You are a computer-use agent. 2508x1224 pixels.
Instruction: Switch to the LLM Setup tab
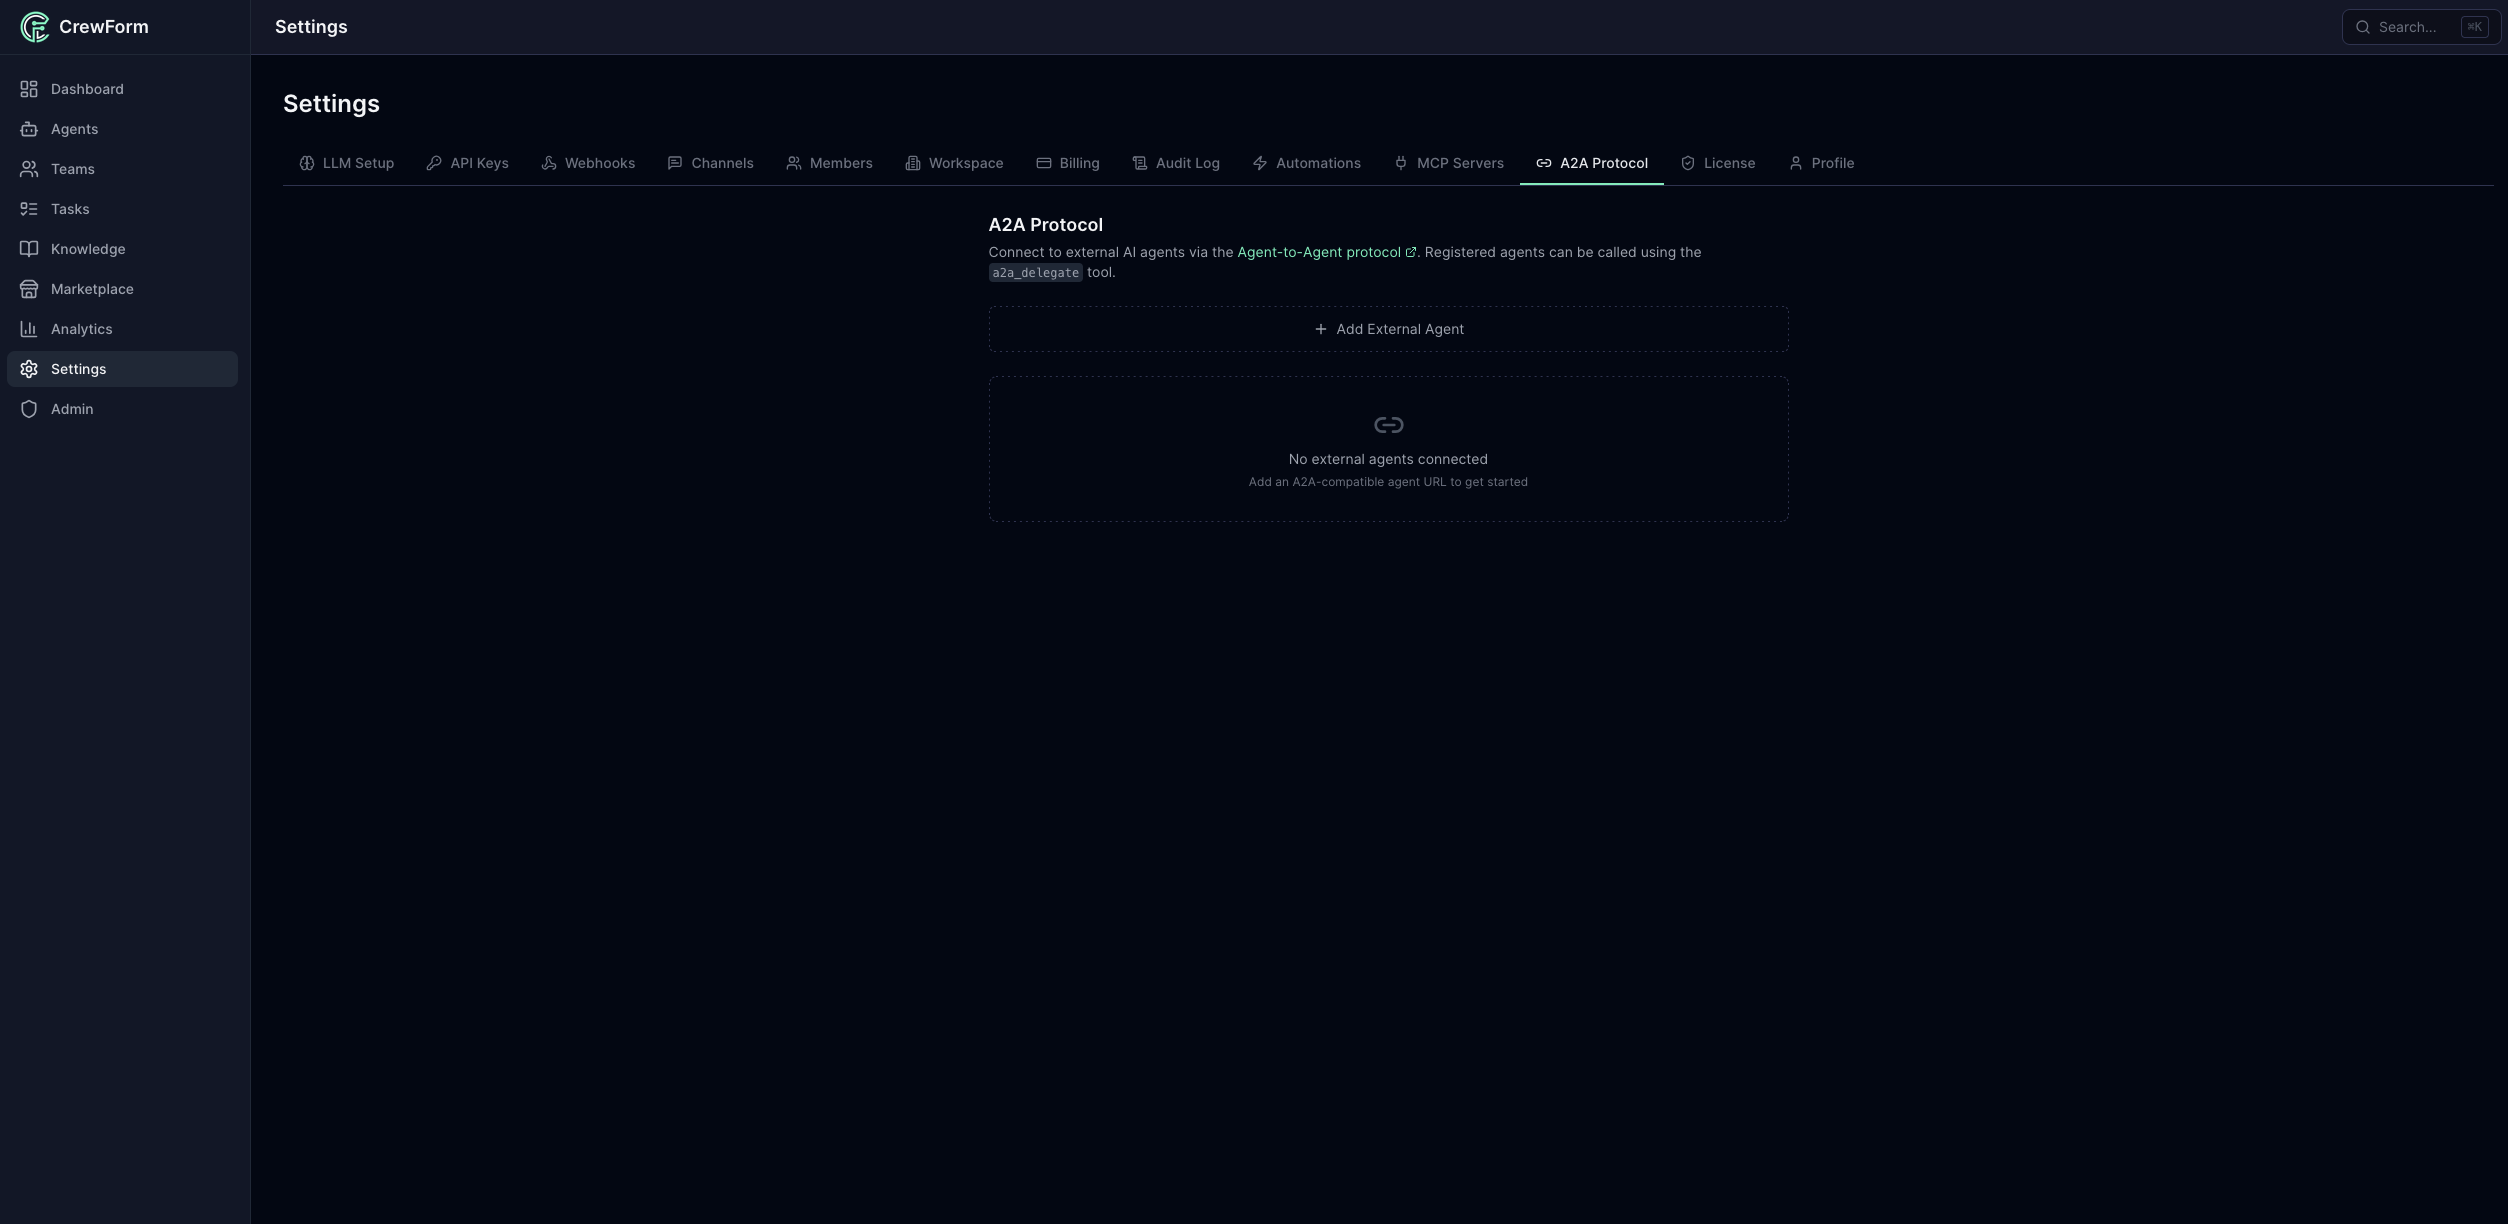pyautogui.click(x=346, y=163)
